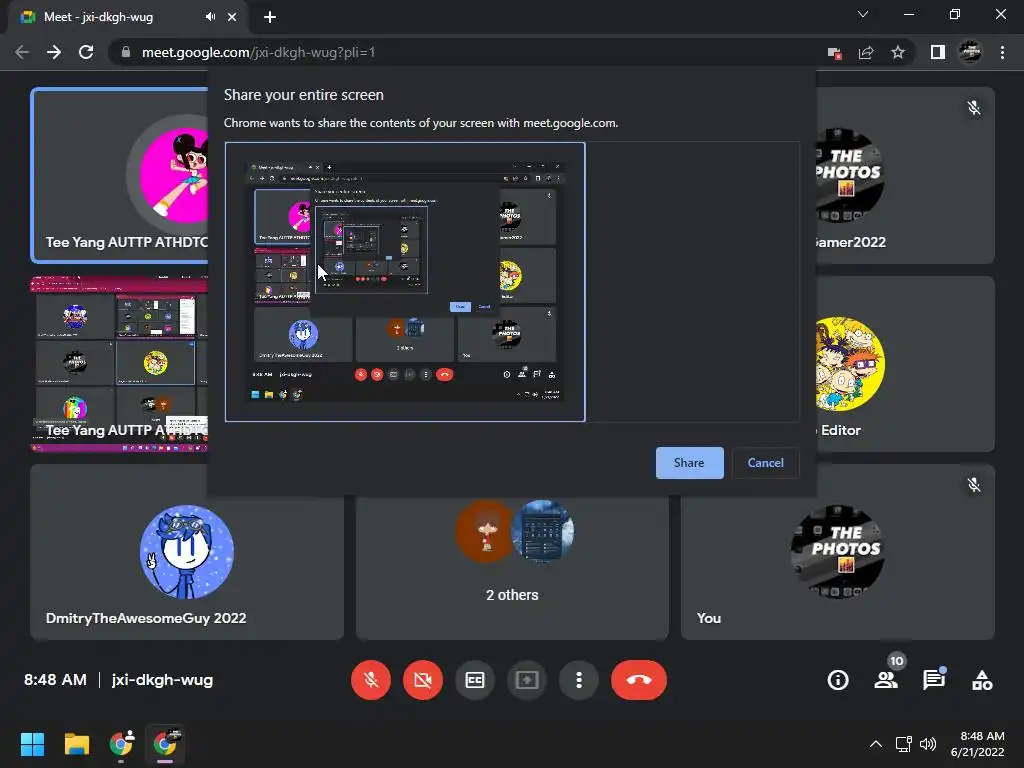Click the camera blocked indicator in address bar
Screen dimensions: 1024x768
(834, 53)
